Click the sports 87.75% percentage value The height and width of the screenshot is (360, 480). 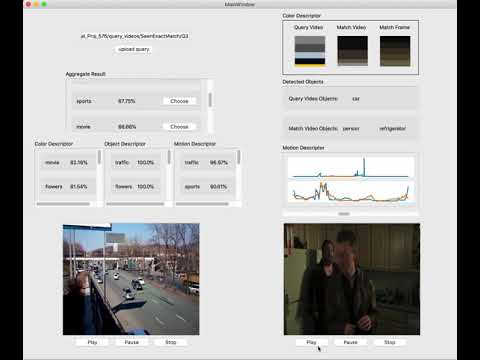(127, 101)
